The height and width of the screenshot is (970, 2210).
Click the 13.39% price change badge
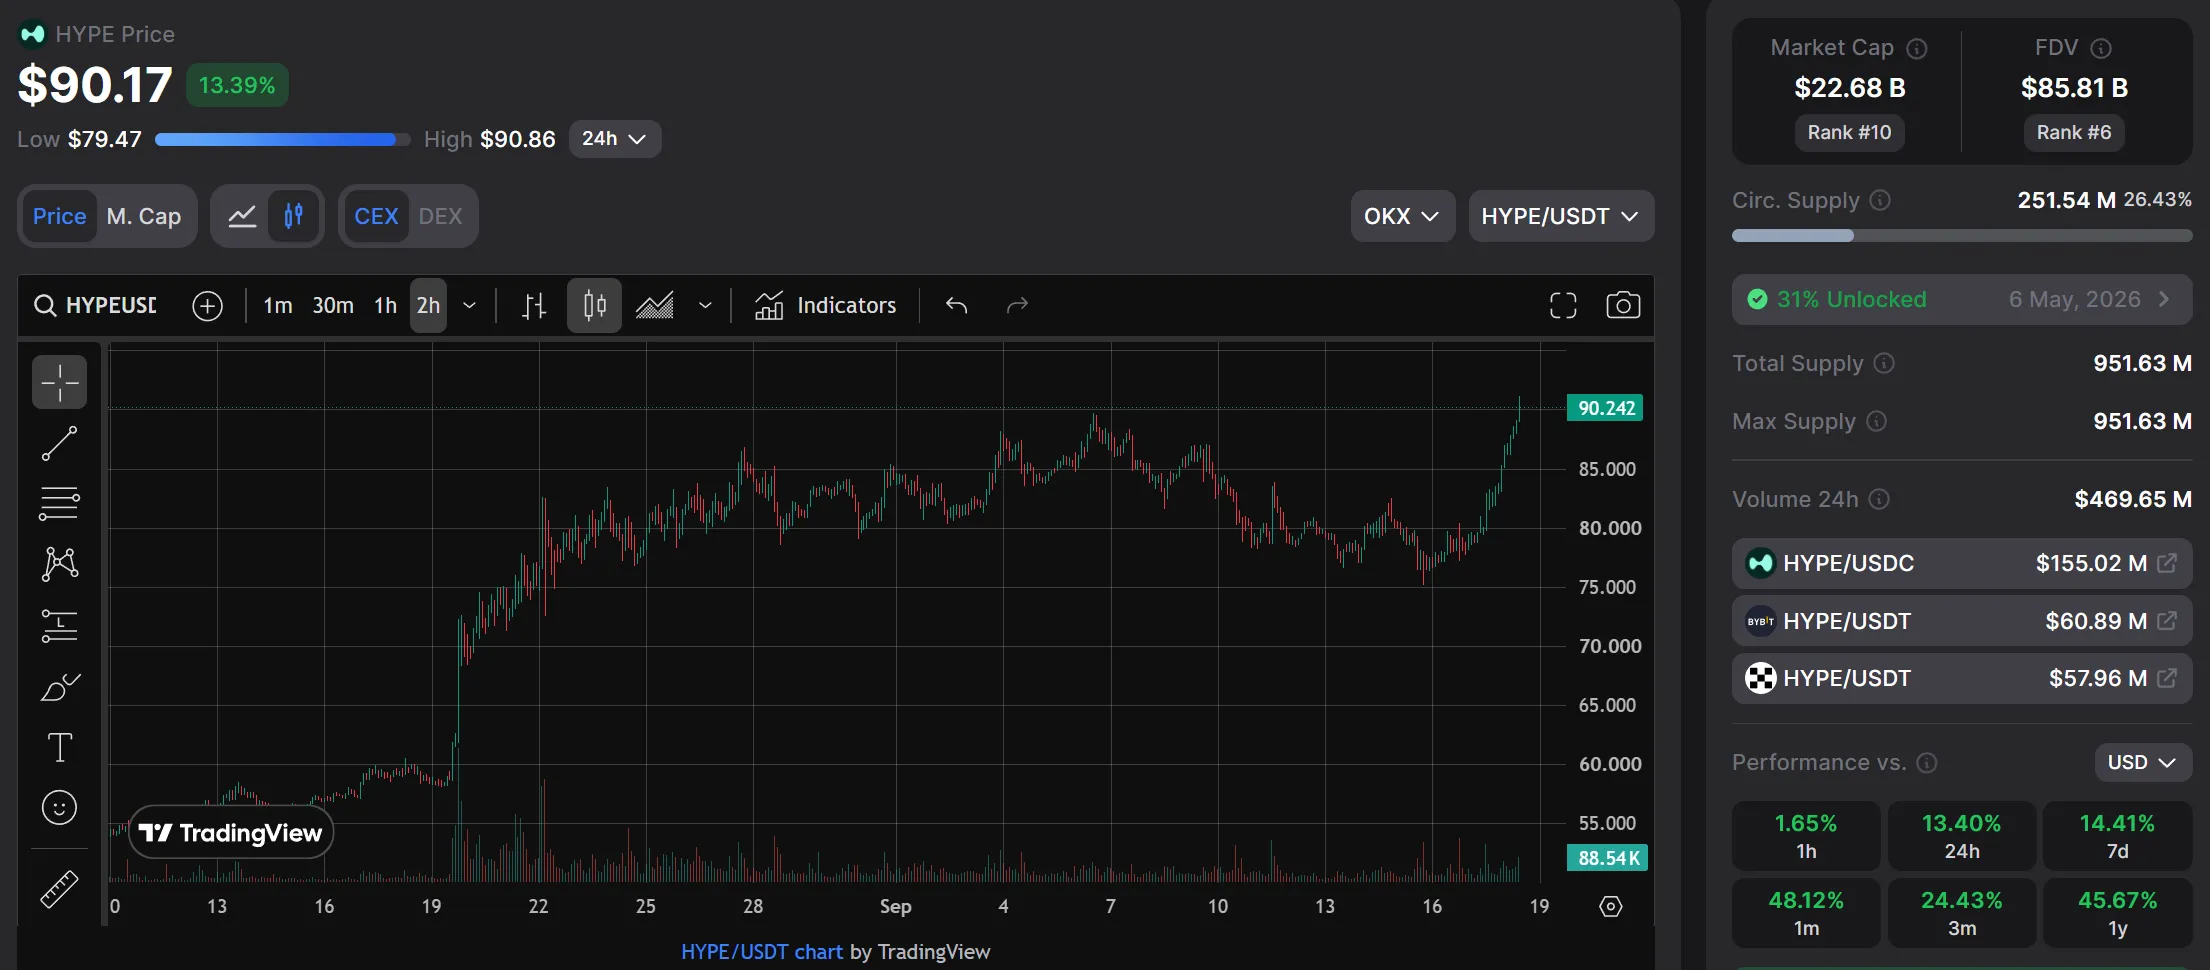237,85
